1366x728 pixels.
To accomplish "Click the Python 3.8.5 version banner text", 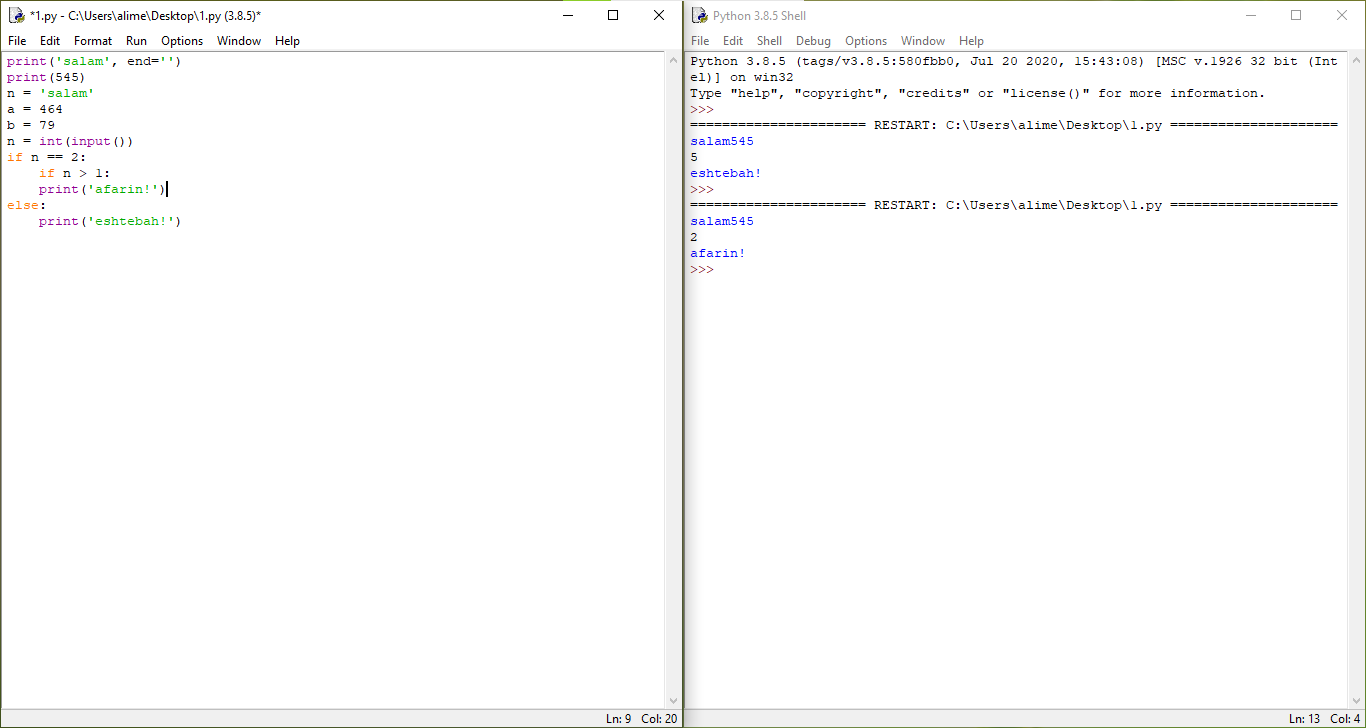I will click(1014, 69).
